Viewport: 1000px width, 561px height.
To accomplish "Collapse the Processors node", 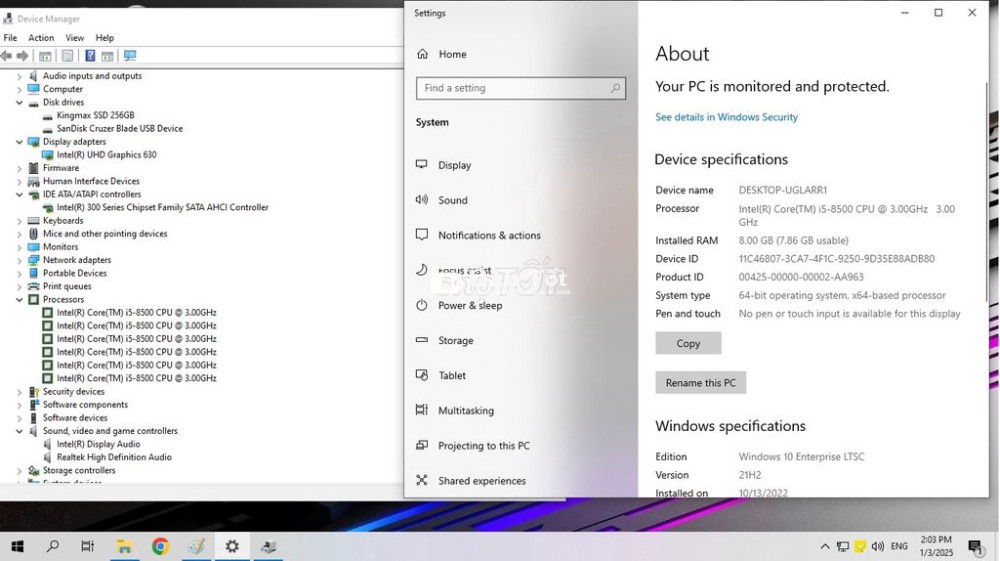I will tap(19, 300).
